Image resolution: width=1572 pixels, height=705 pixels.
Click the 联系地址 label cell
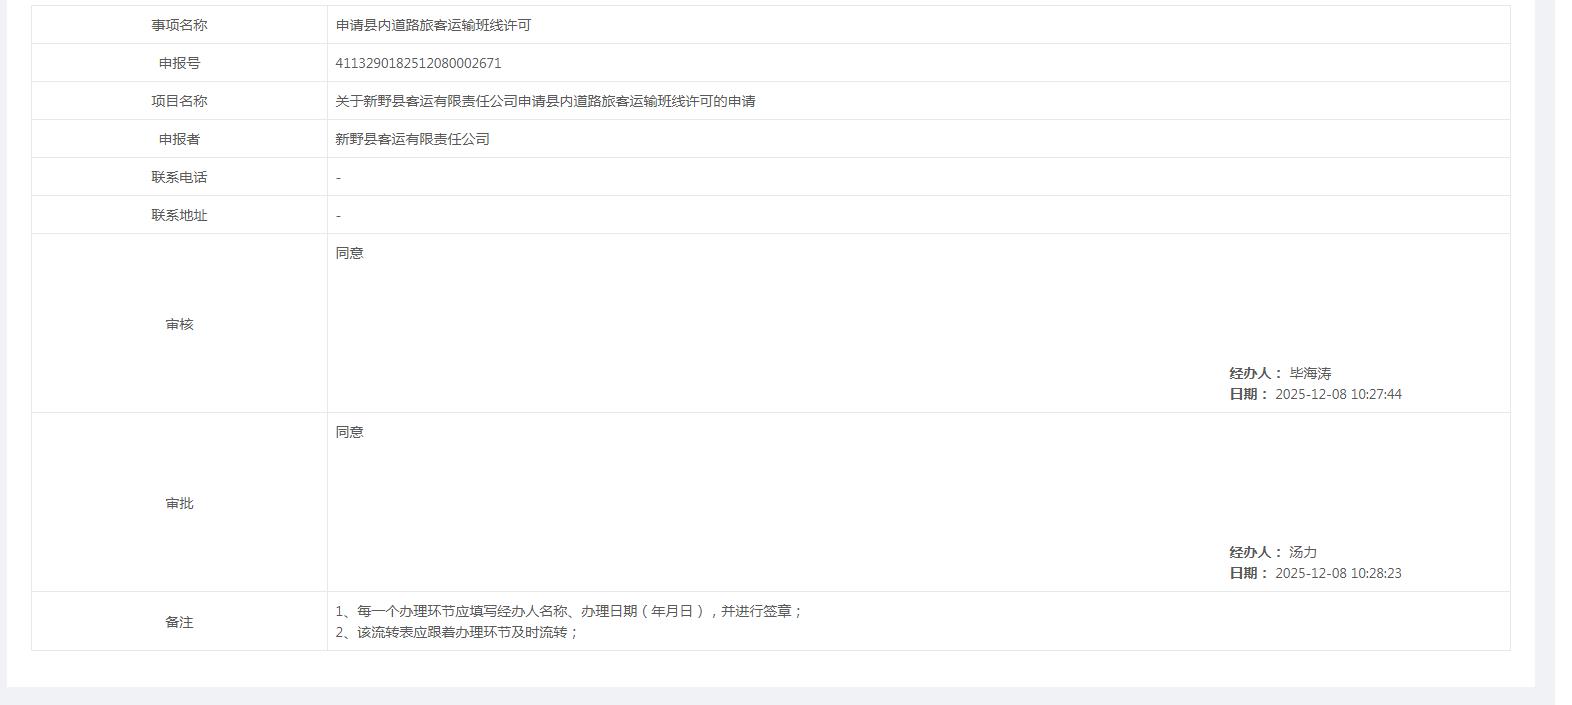pos(179,215)
